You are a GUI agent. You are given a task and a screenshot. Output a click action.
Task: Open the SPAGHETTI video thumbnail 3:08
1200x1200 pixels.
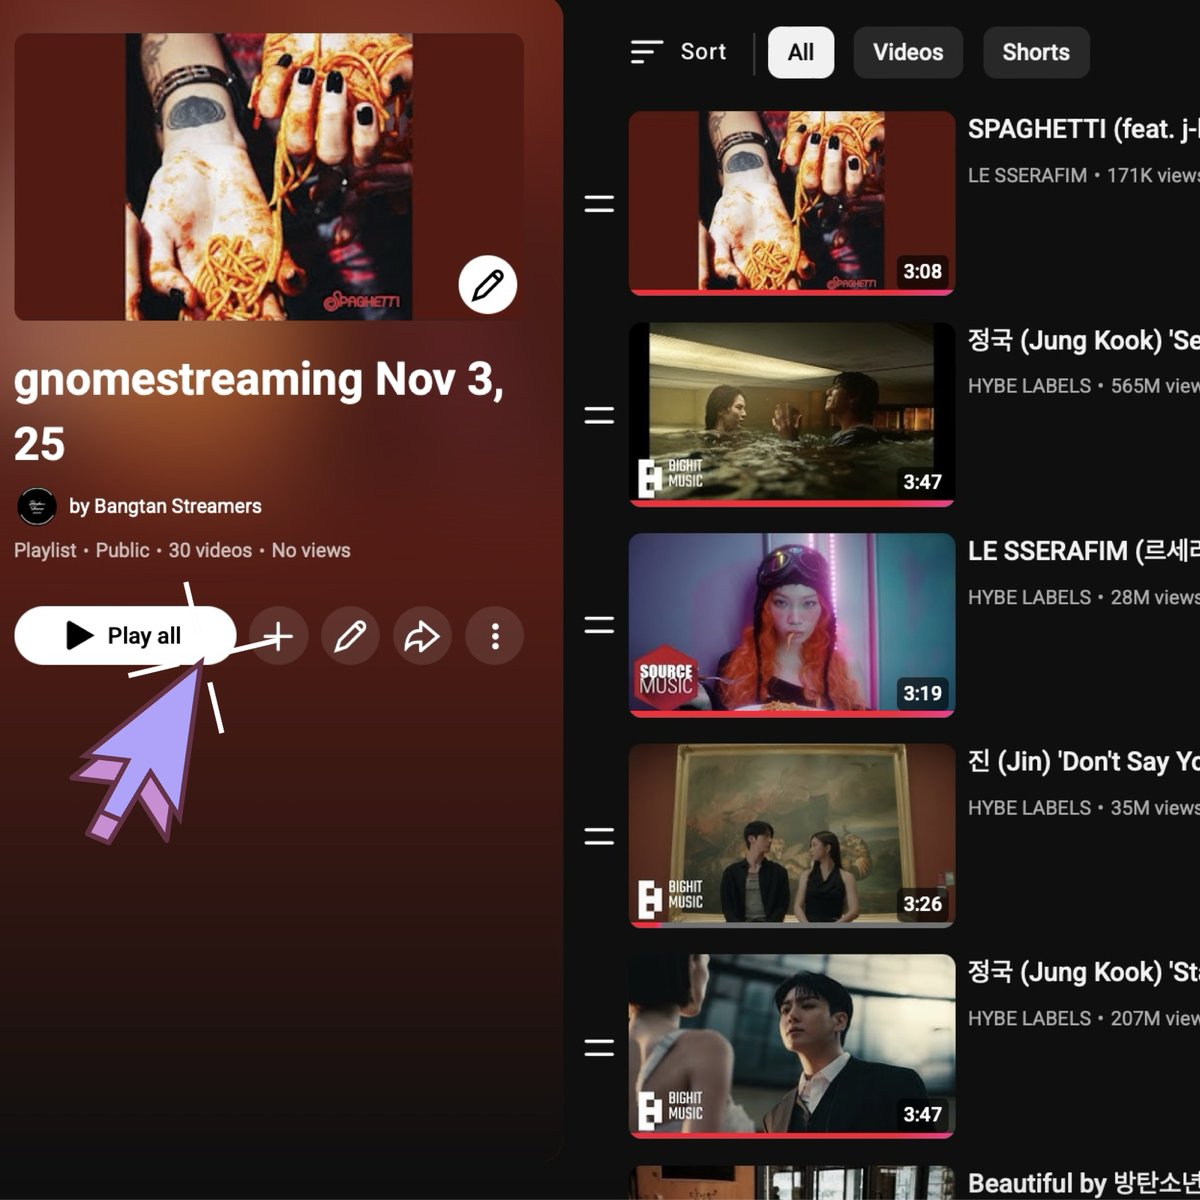(x=792, y=203)
